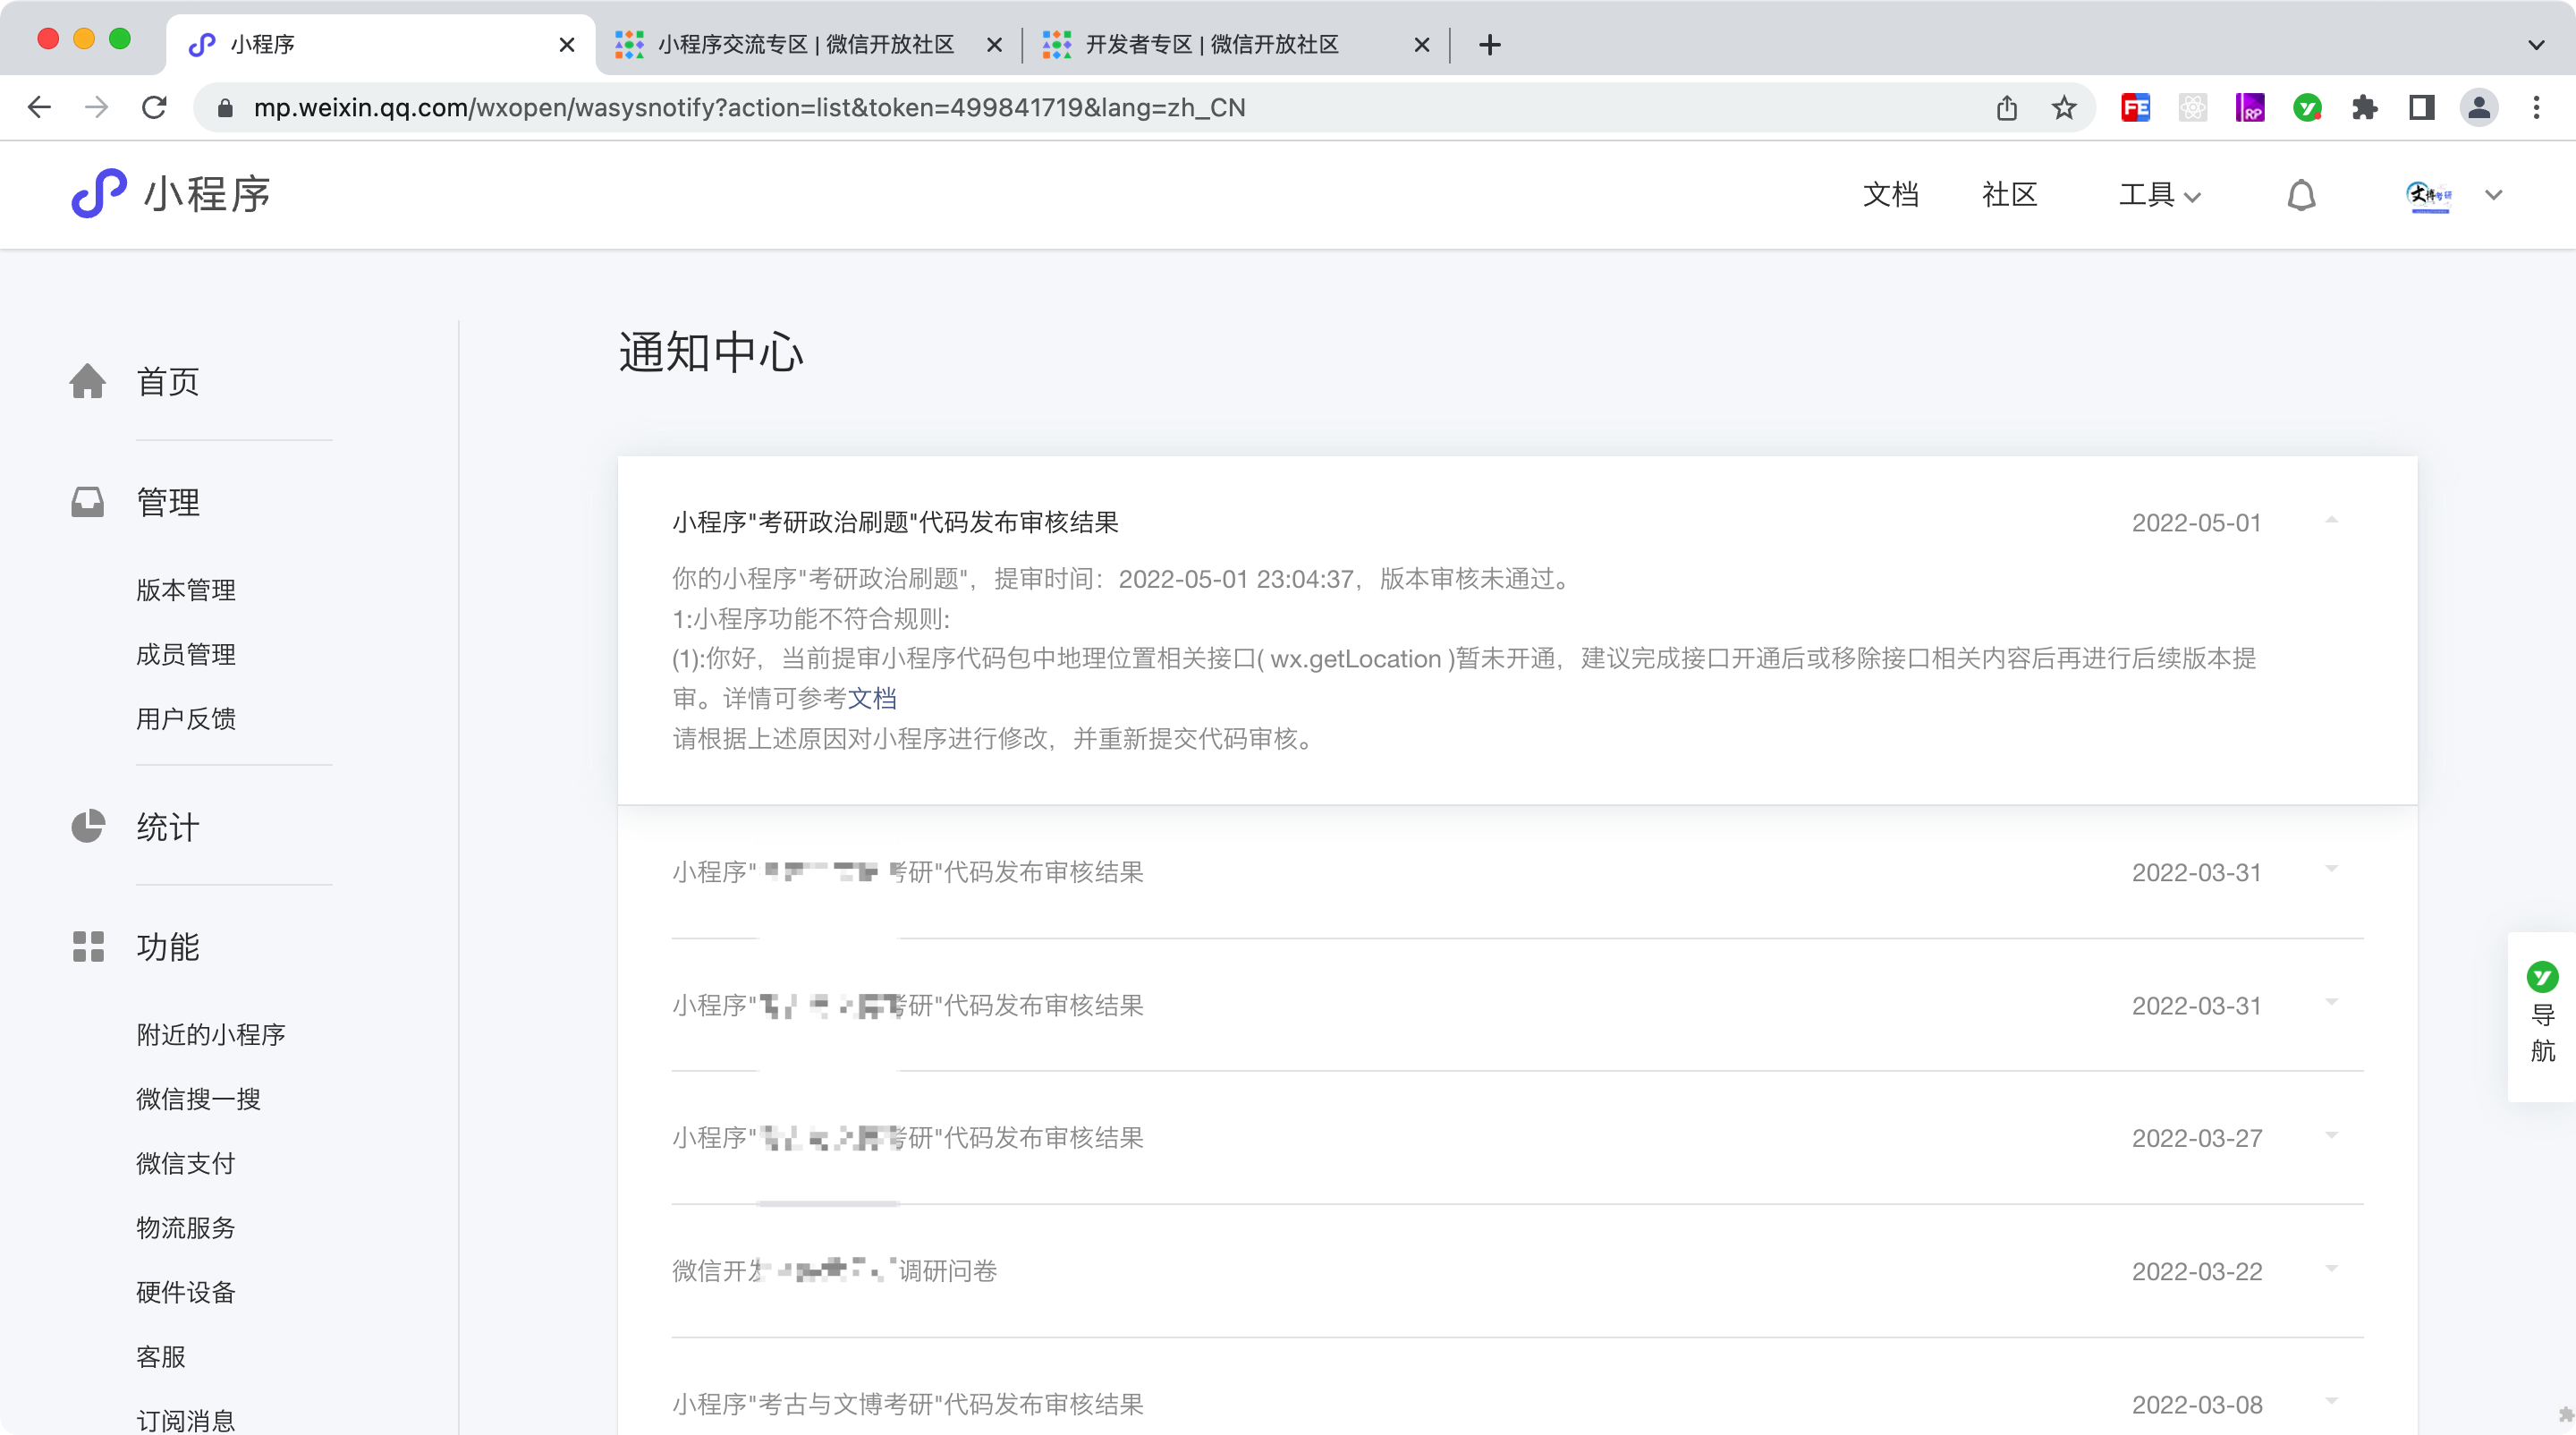
Task: Reload the page
Action: coord(154,108)
